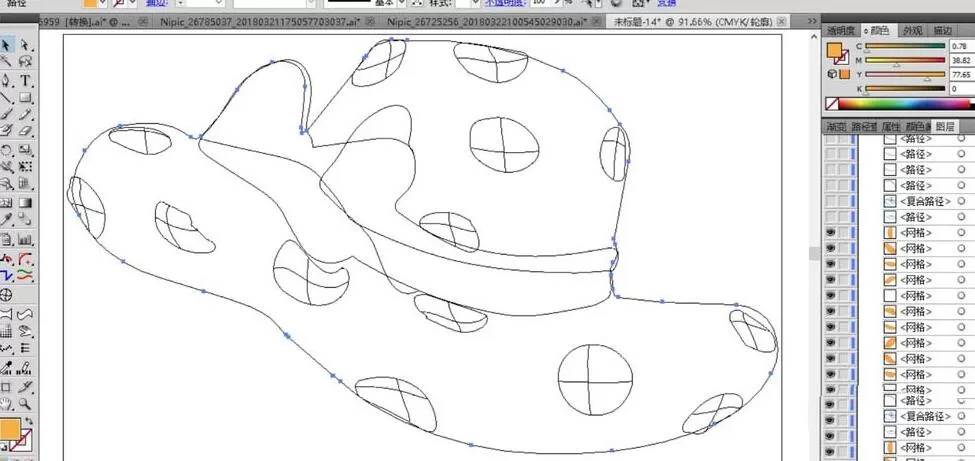The height and width of the screenshot is (461, 975).
Task: Select the Blob Brush tool
Action: pos(6,131)
